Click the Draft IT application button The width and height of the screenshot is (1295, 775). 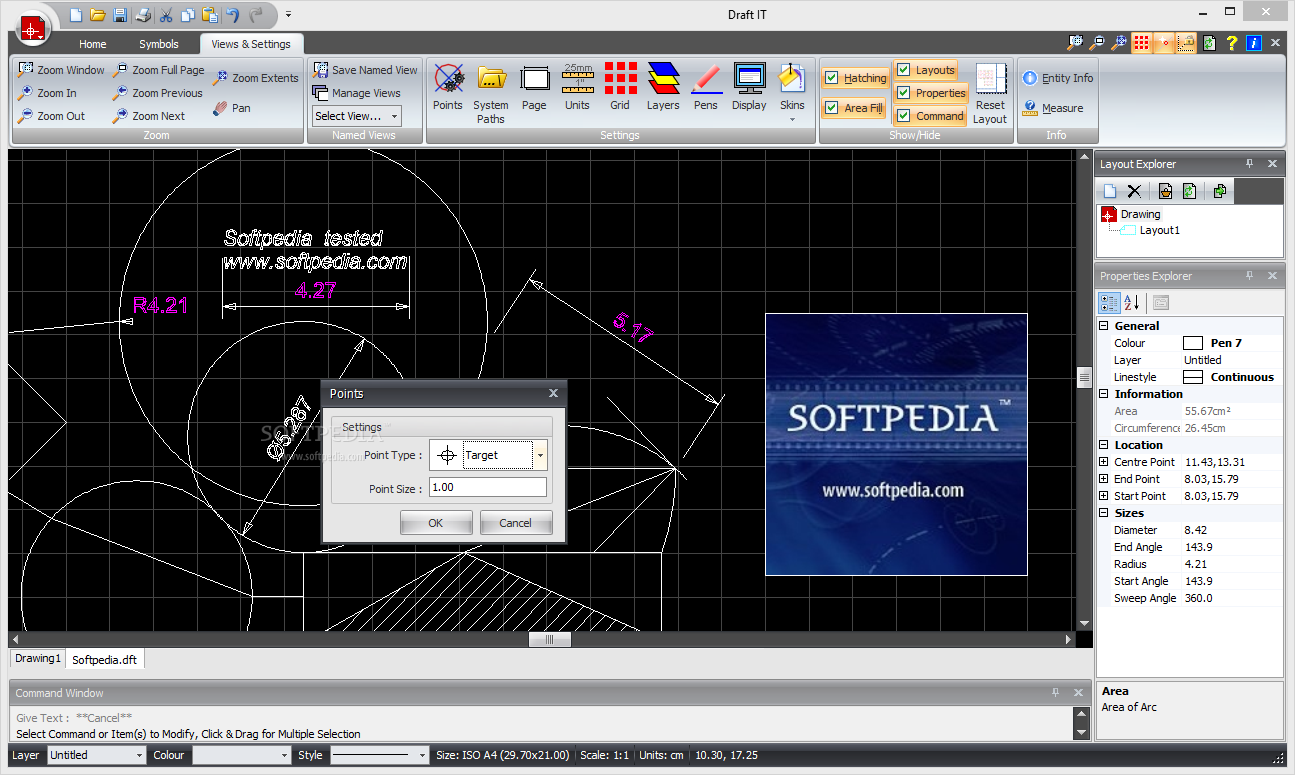pyautogui.click(x=32, y=27)
